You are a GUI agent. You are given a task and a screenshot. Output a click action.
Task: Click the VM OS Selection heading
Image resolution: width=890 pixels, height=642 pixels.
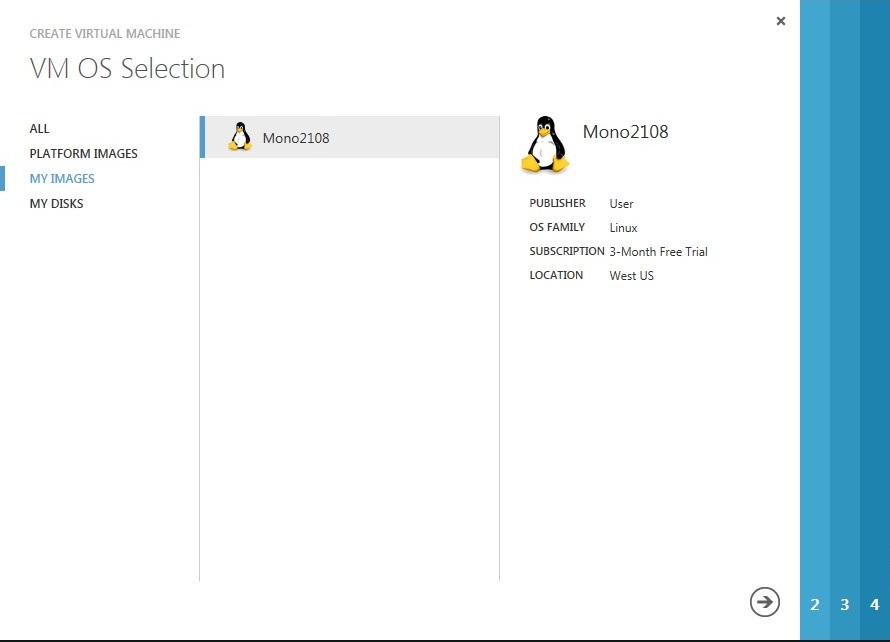click(x=127, y=69)
